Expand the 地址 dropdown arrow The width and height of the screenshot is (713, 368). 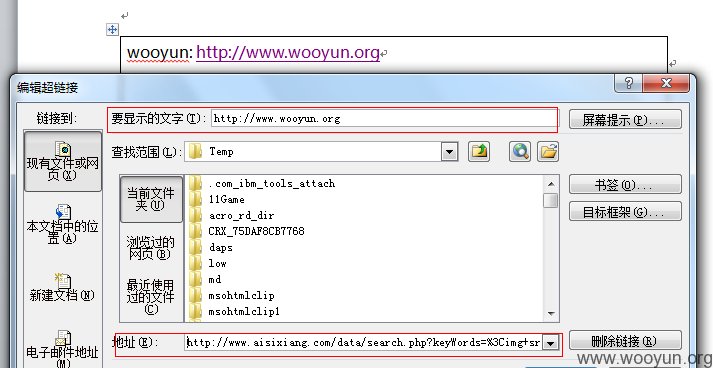click(x=550, y=343)
